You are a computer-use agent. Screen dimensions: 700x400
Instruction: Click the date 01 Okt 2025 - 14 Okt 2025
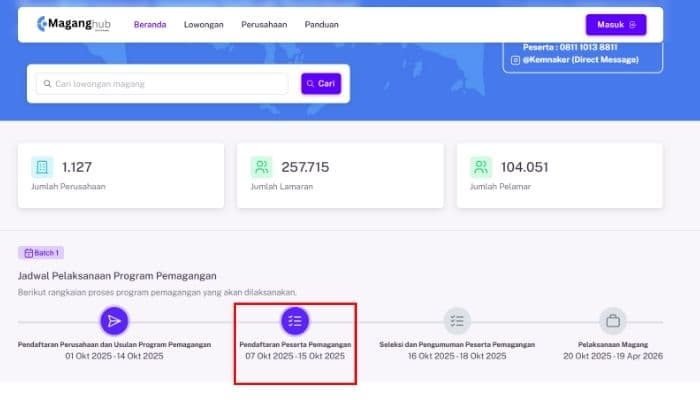(x=114, y=356)
